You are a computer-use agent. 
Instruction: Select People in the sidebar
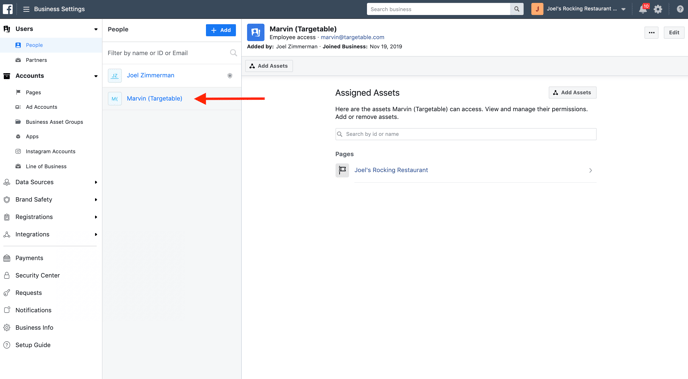tap(34, 45)
